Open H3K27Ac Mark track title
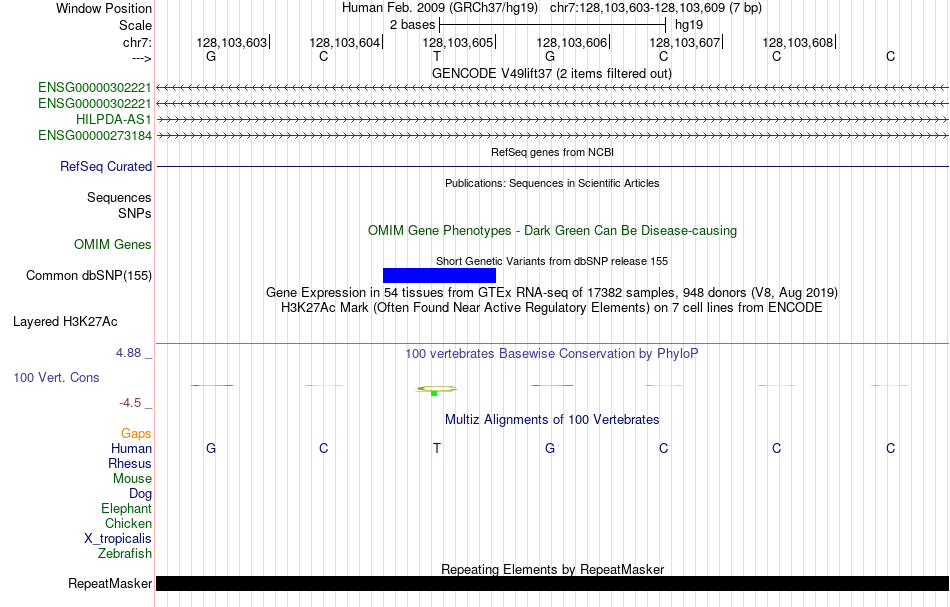 (552, 307)
